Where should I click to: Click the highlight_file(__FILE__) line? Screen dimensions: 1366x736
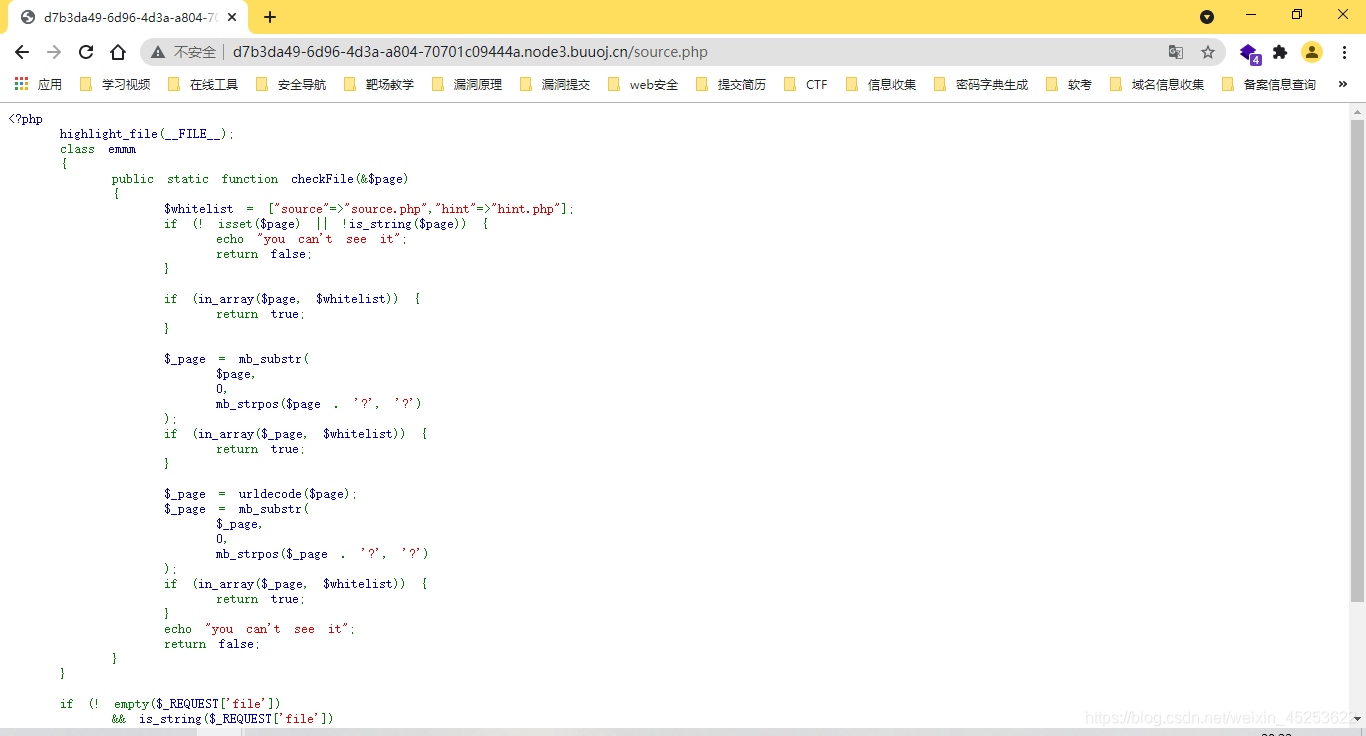(x=147, y=134)
